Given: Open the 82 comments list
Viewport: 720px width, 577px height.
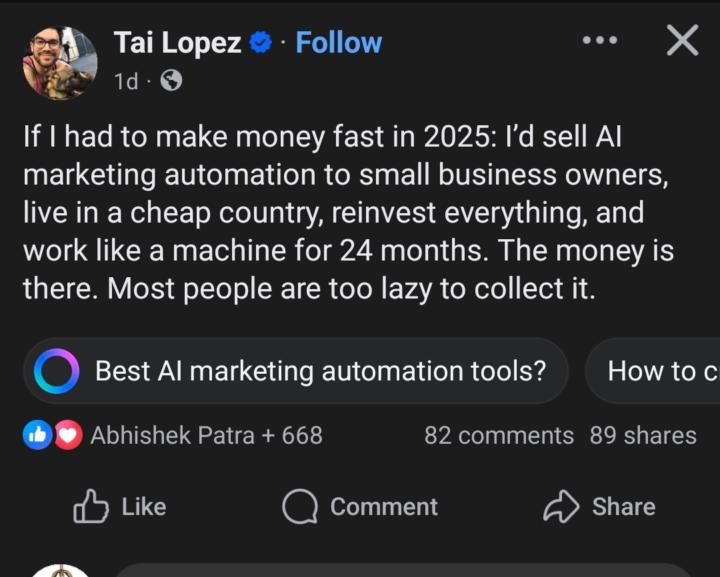Looking at the screenshot, I should 498,435.
